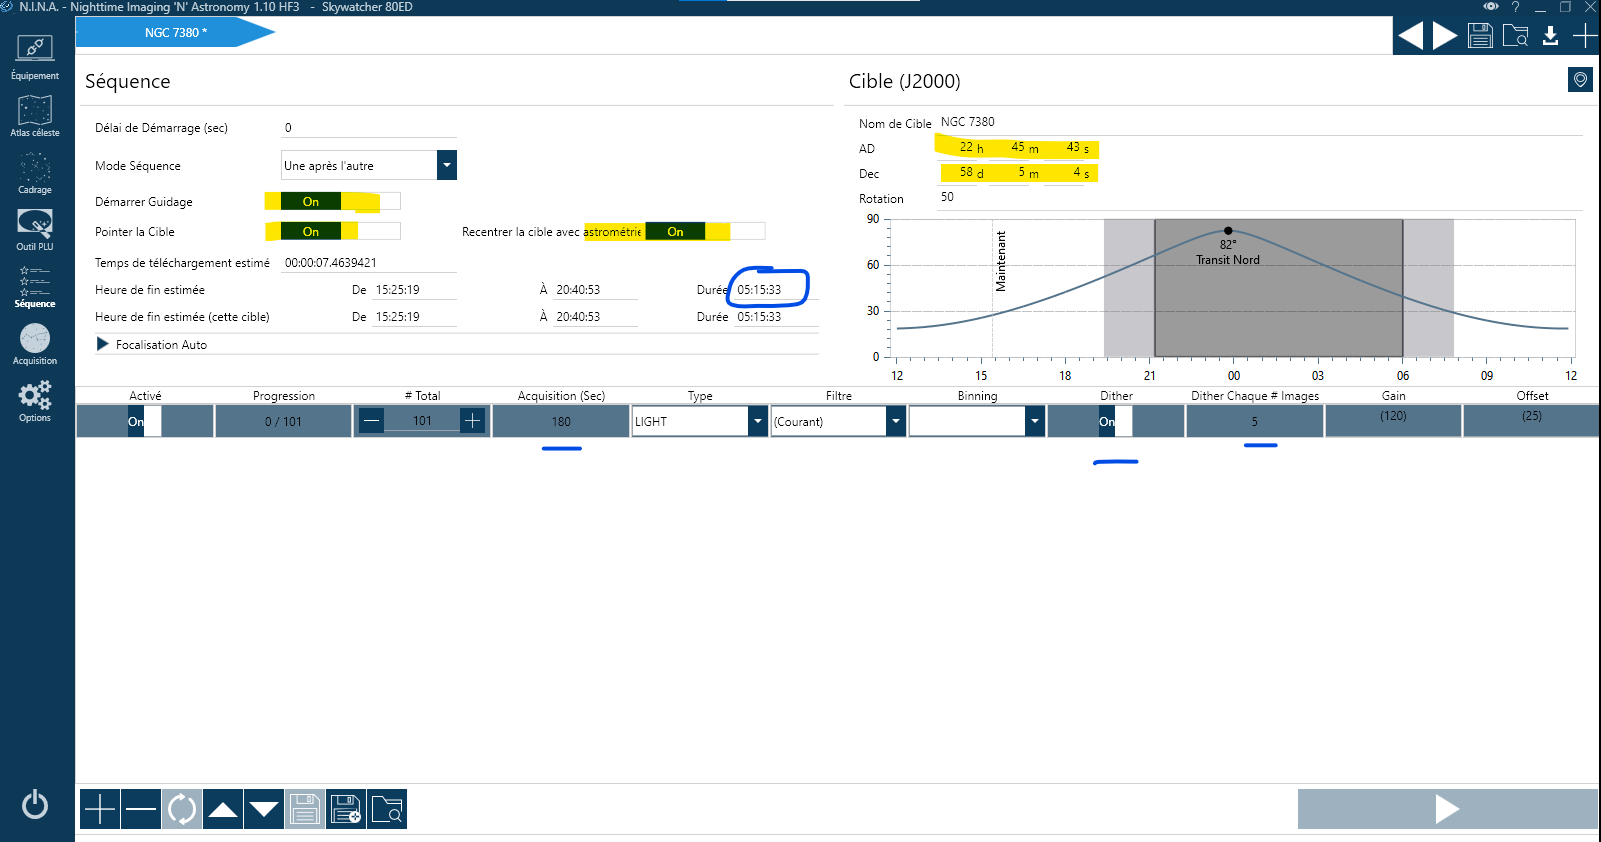1601x842 pixels.
Task: Add a new target with top-right plus
Action: coord(1585,36)
